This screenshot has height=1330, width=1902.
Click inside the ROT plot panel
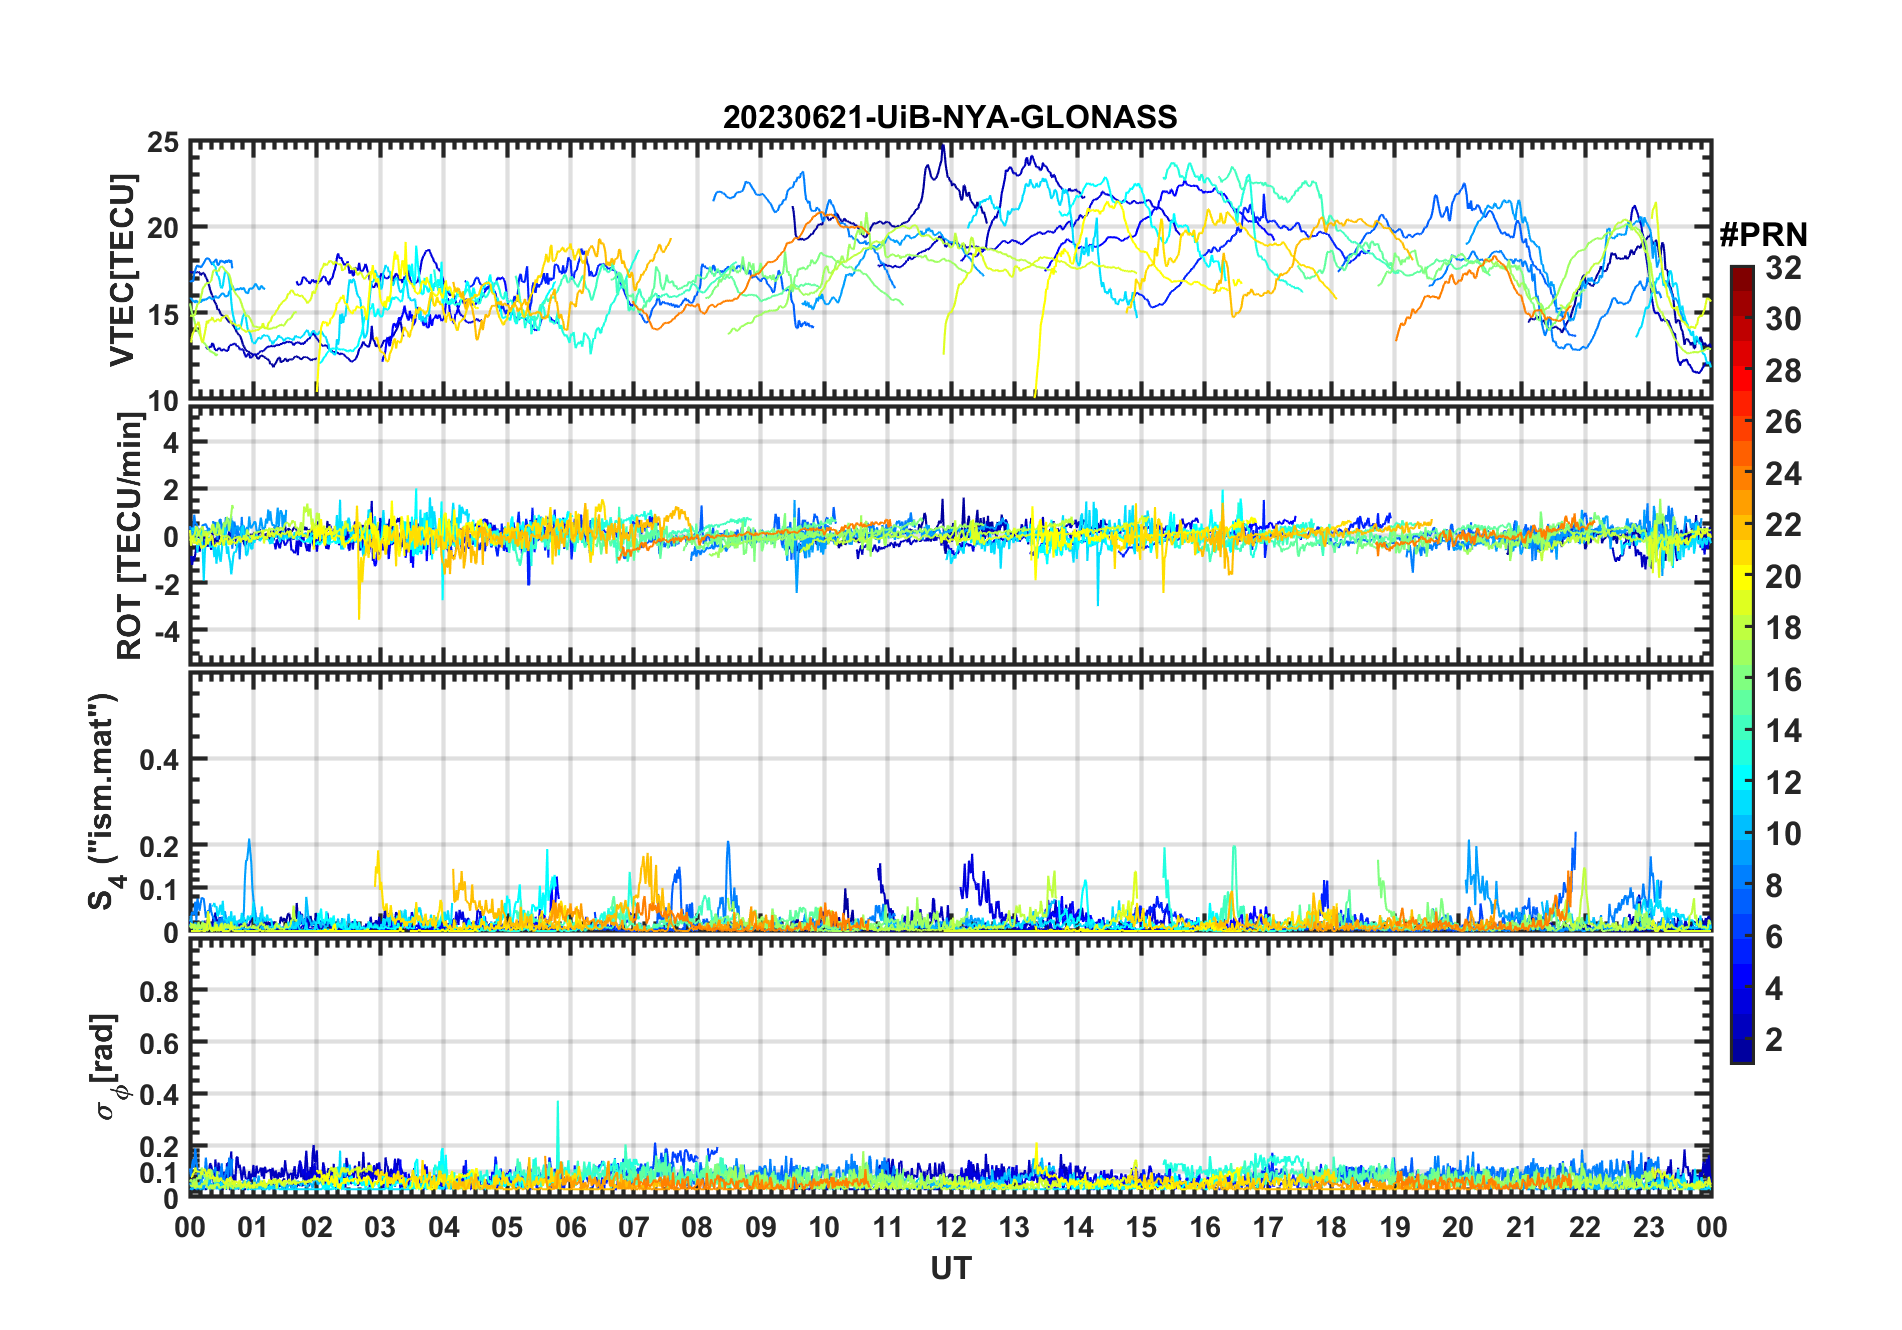pyautogui.click(x=950, y=535)
